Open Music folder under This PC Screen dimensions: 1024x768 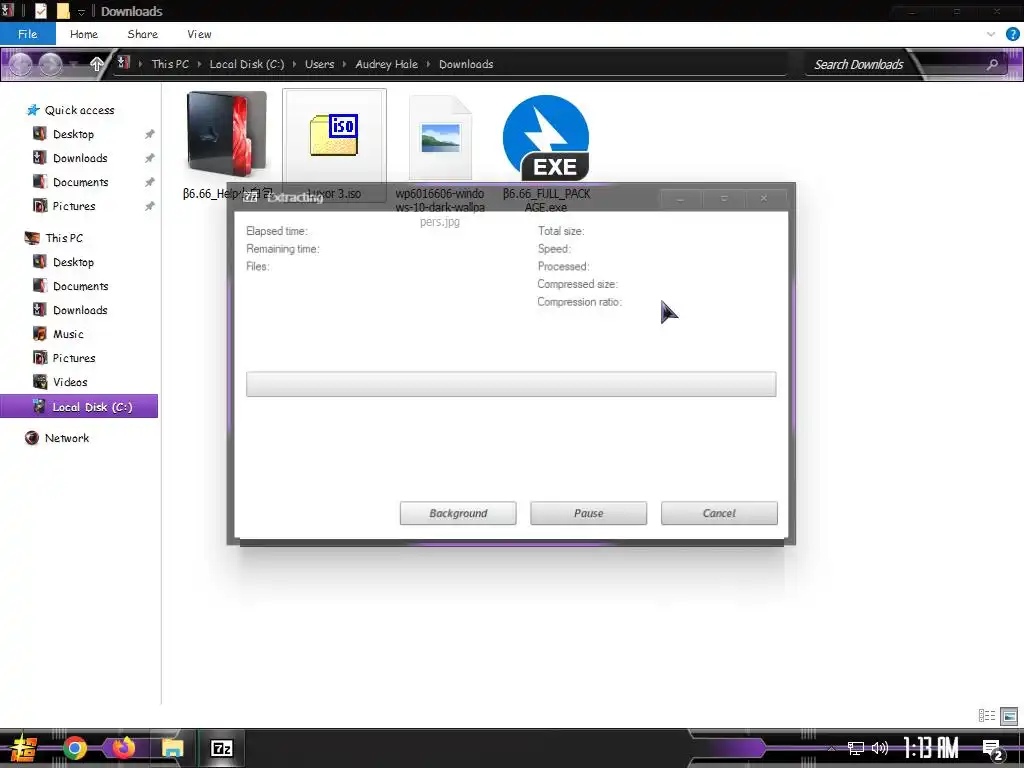click(x=68, y=334)
